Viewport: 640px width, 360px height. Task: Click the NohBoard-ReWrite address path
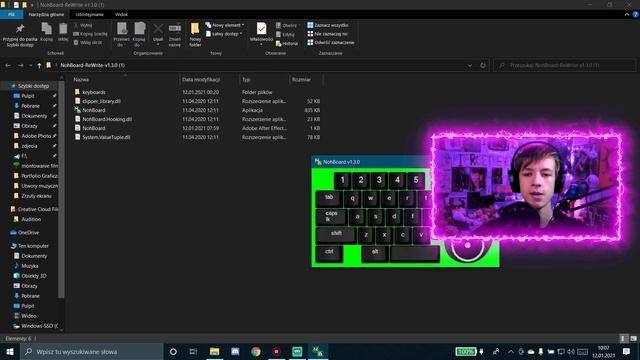tap(93, 65)
